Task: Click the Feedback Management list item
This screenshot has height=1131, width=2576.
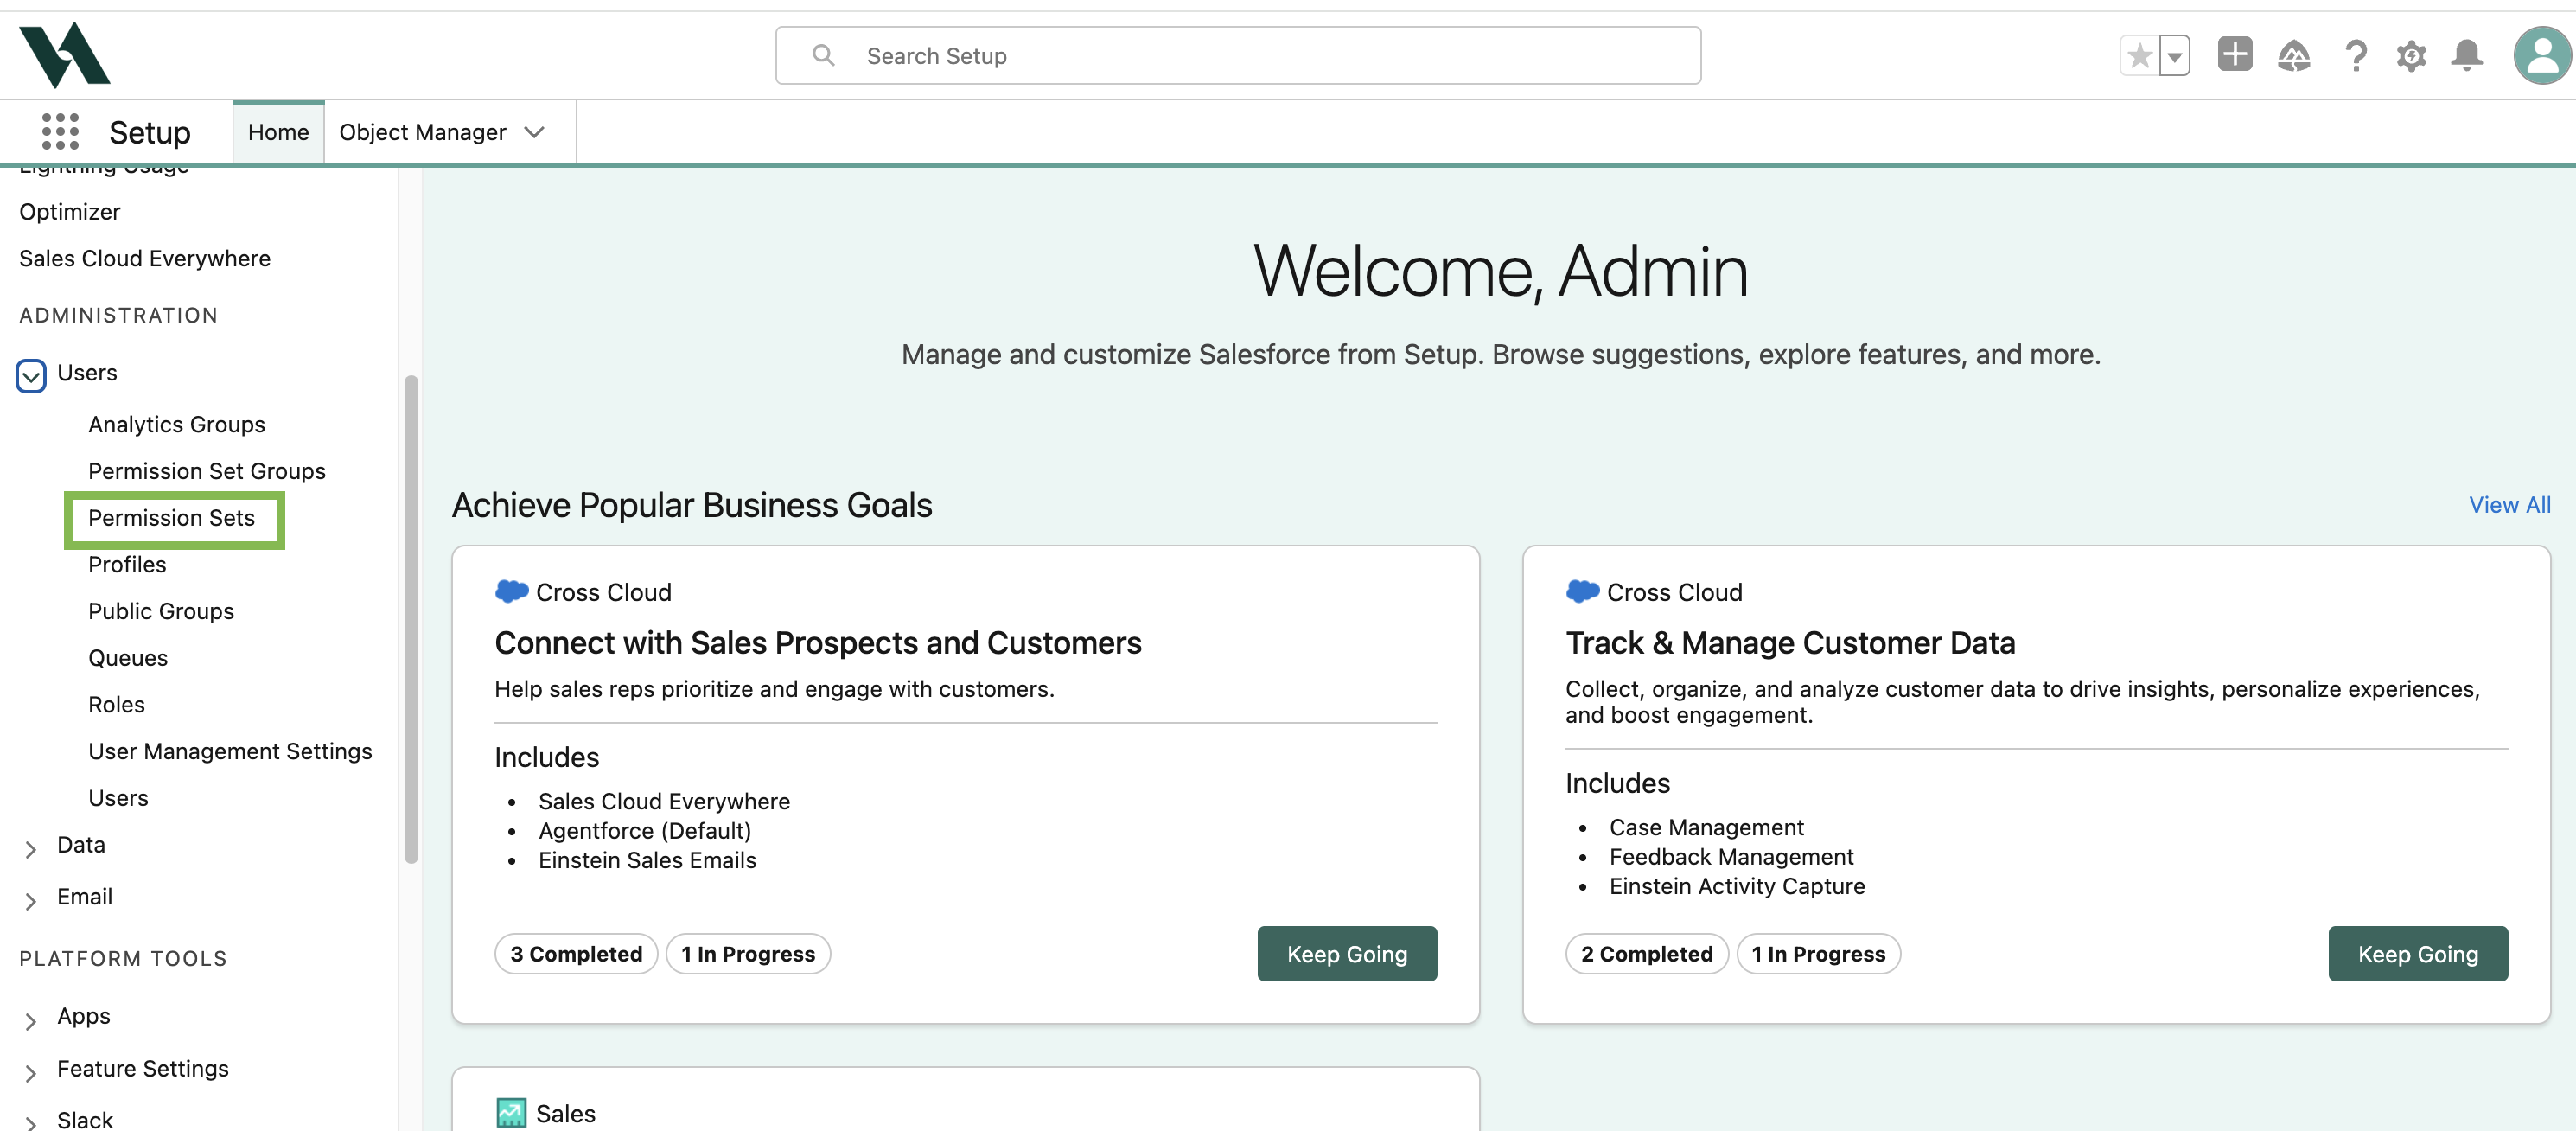Action: tap(1731, 857)
